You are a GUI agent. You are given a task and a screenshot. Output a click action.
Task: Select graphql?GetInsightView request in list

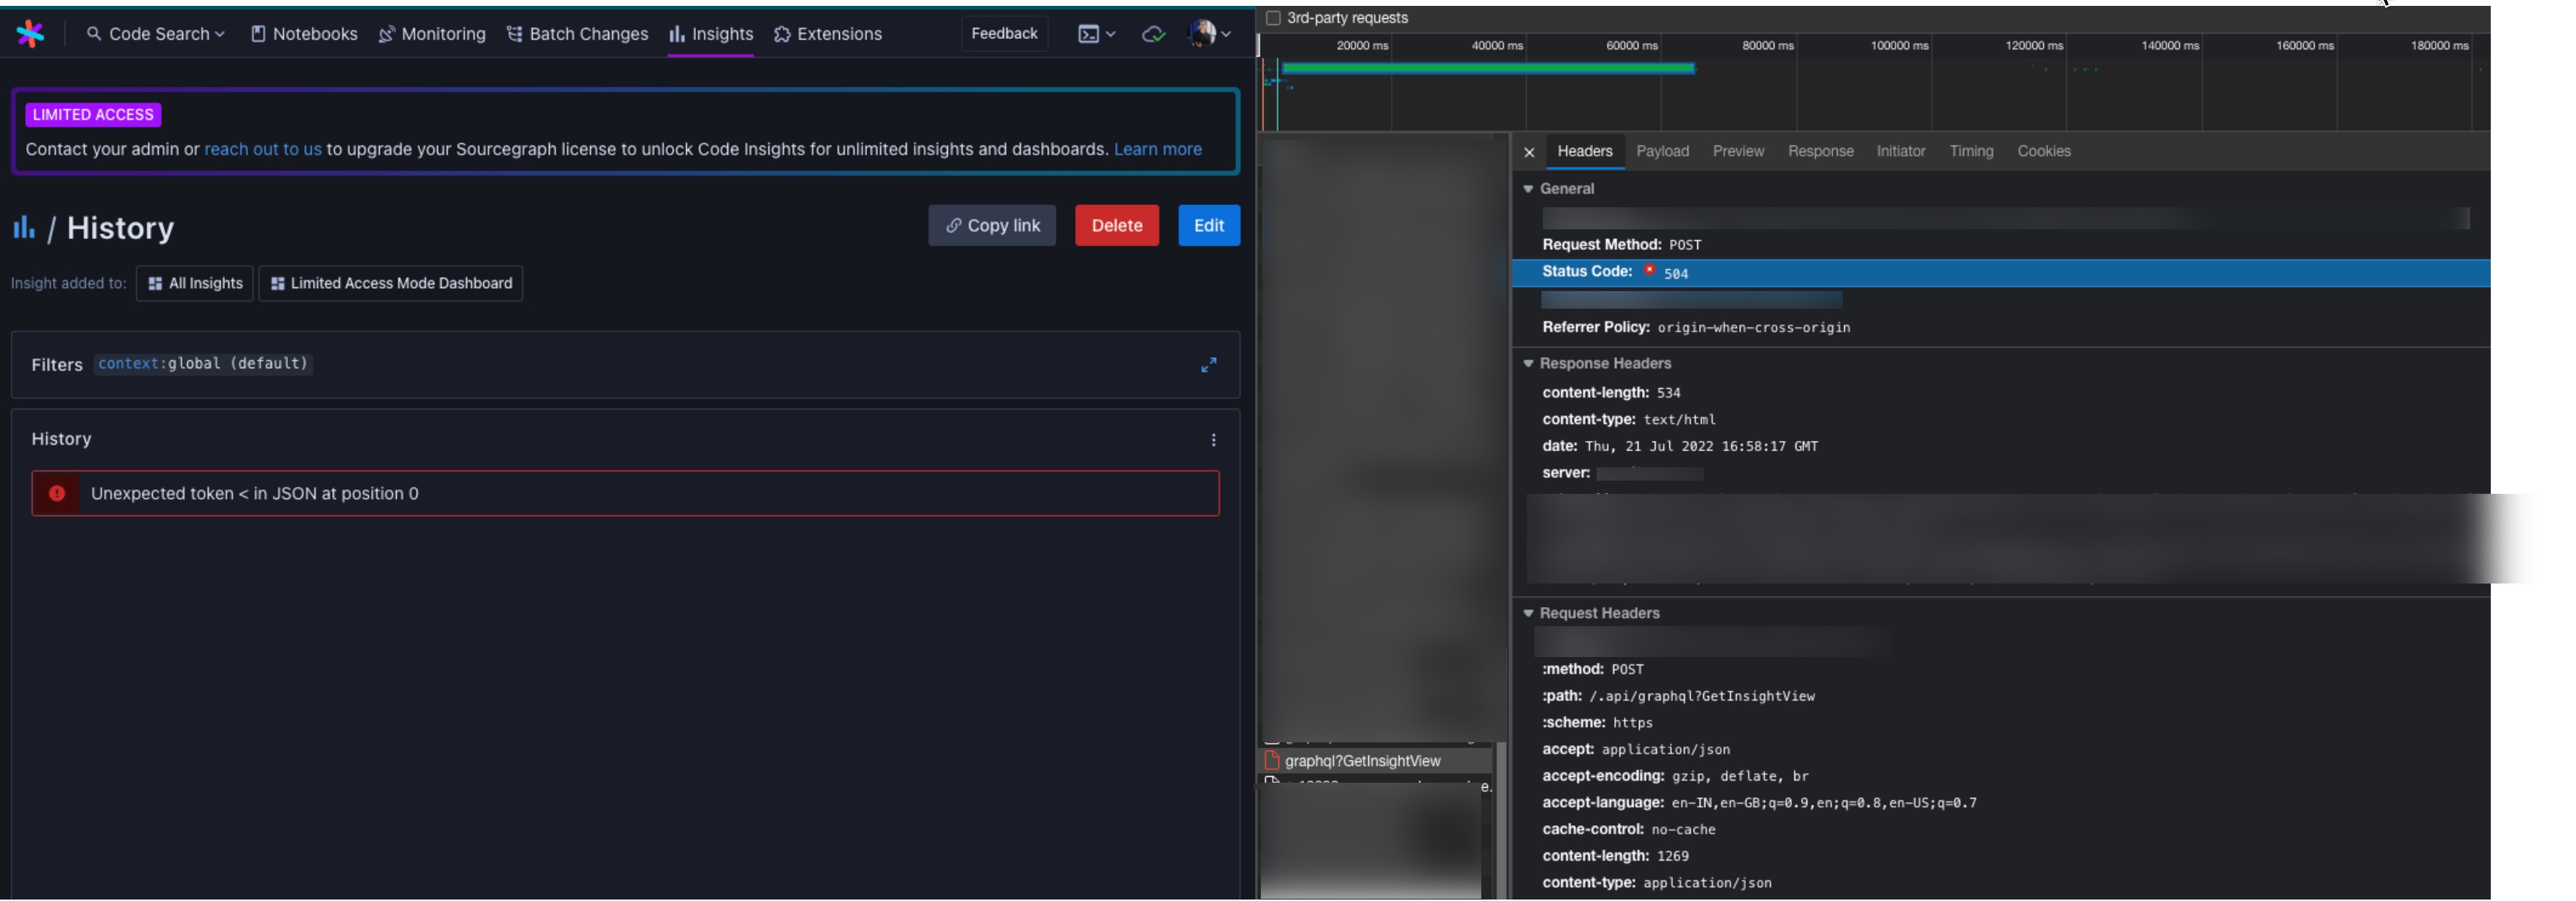1362,761
